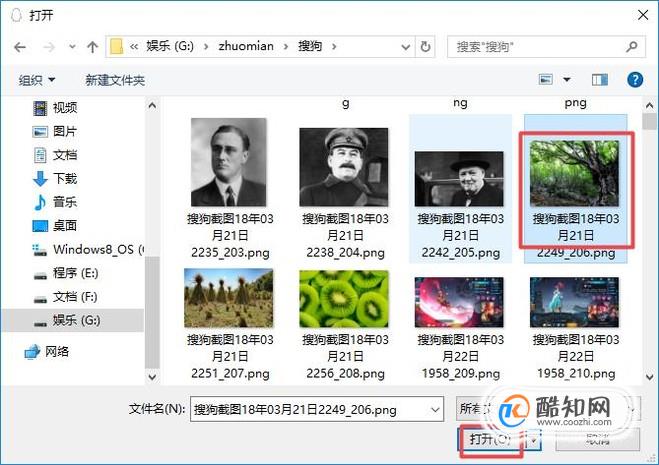Screen dimensions: 659x465
Task: Click the 音乐 note icon
Action: (x=40, y=202)
